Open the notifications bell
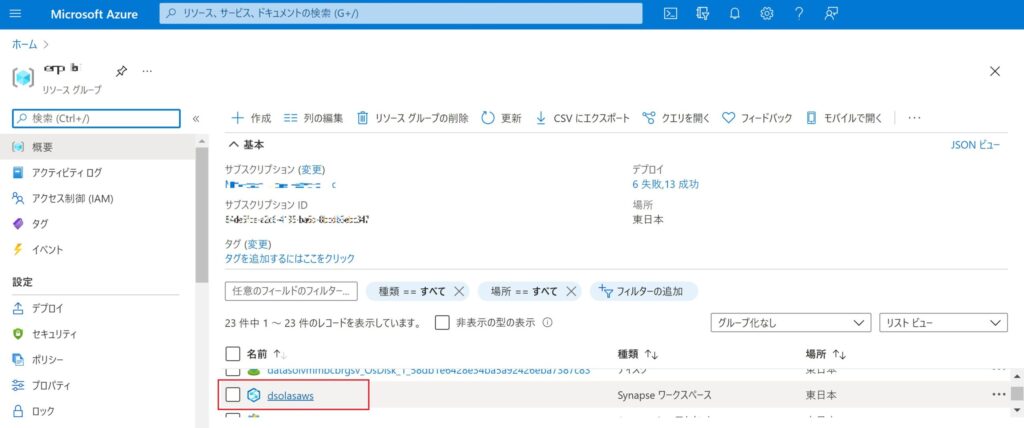The image size is (1024, 428). click(x=735, y=14)
